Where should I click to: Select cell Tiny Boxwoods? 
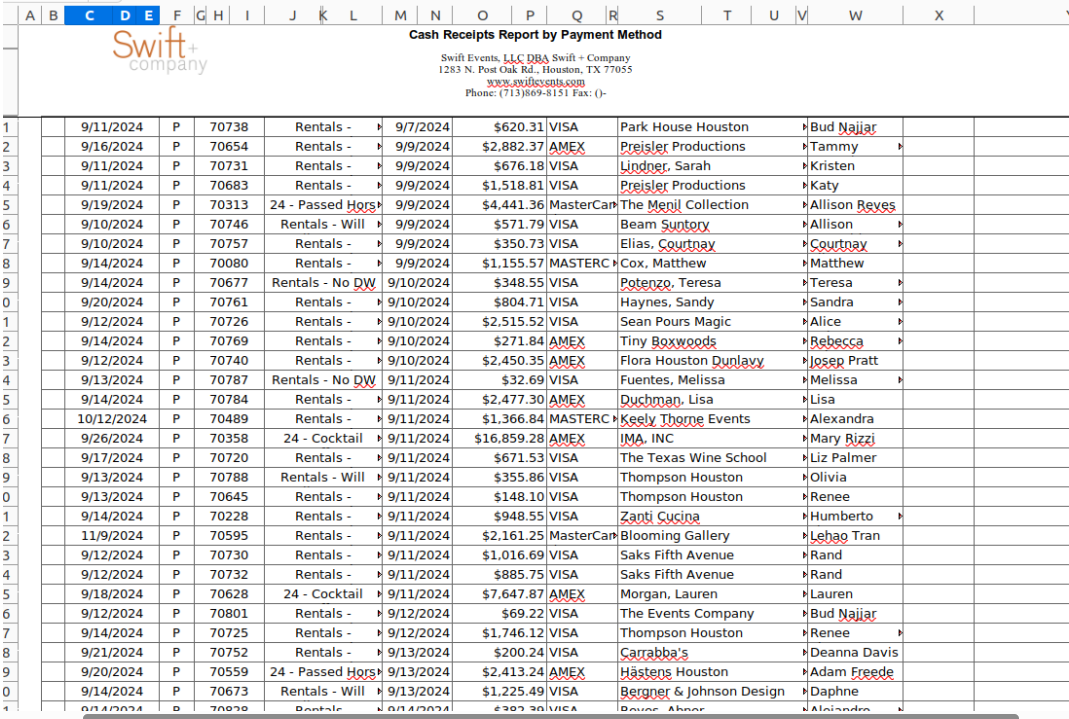click(712, 341)
